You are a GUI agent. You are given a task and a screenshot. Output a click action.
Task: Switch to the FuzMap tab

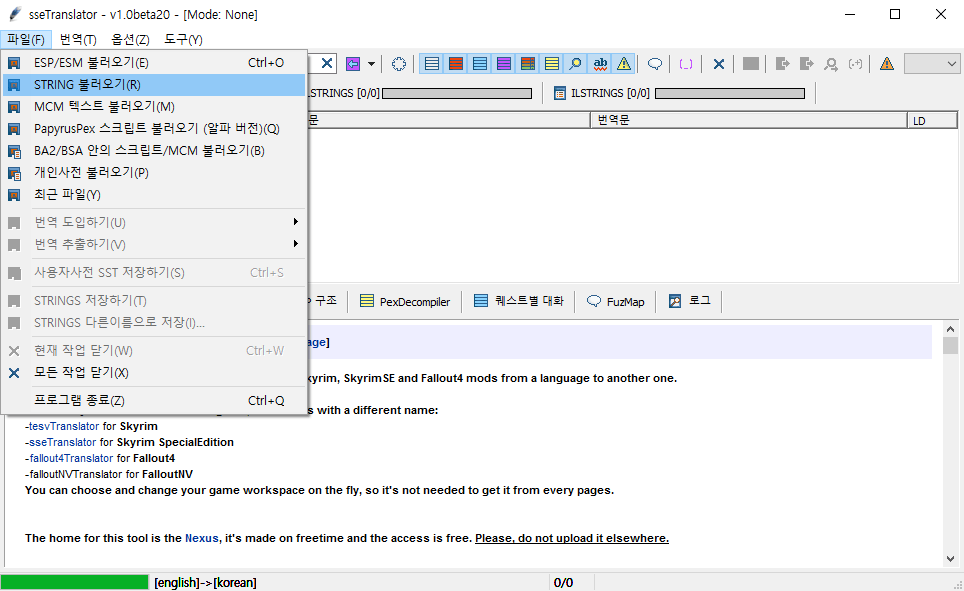click(x=616, y=300)
